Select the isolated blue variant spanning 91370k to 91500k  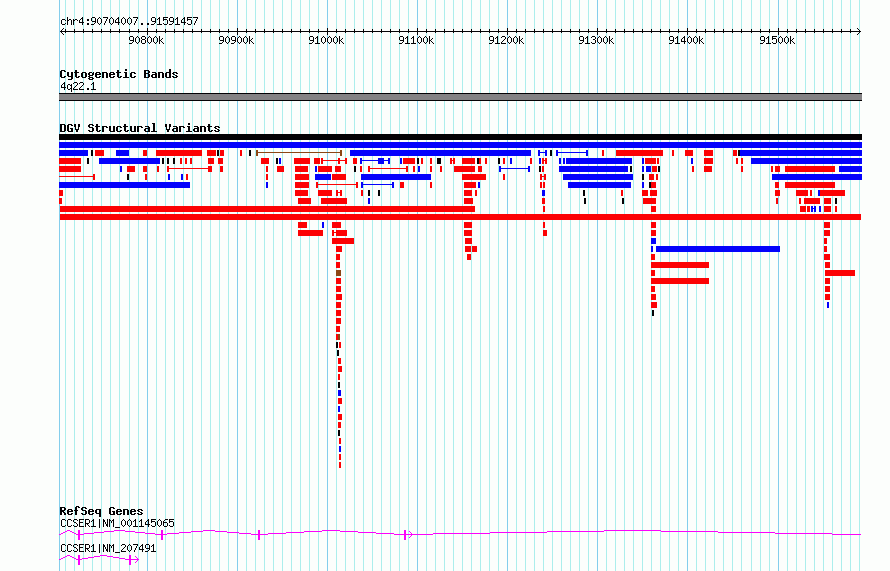point(718,249)
